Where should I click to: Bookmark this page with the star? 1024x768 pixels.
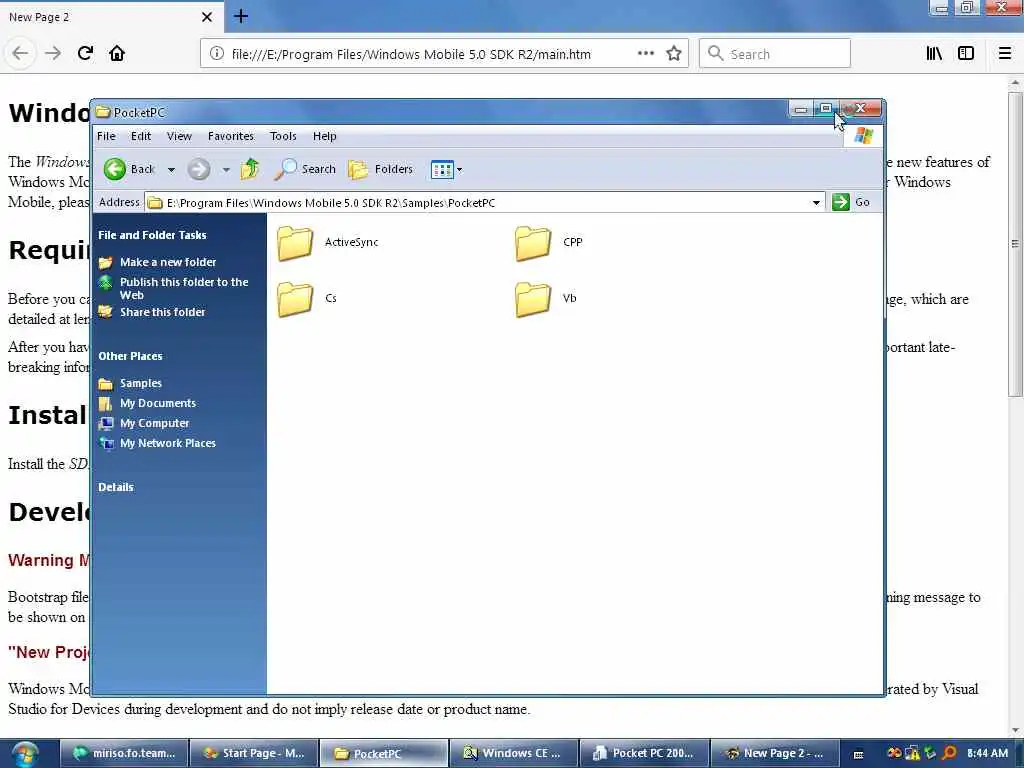(674, 54)
